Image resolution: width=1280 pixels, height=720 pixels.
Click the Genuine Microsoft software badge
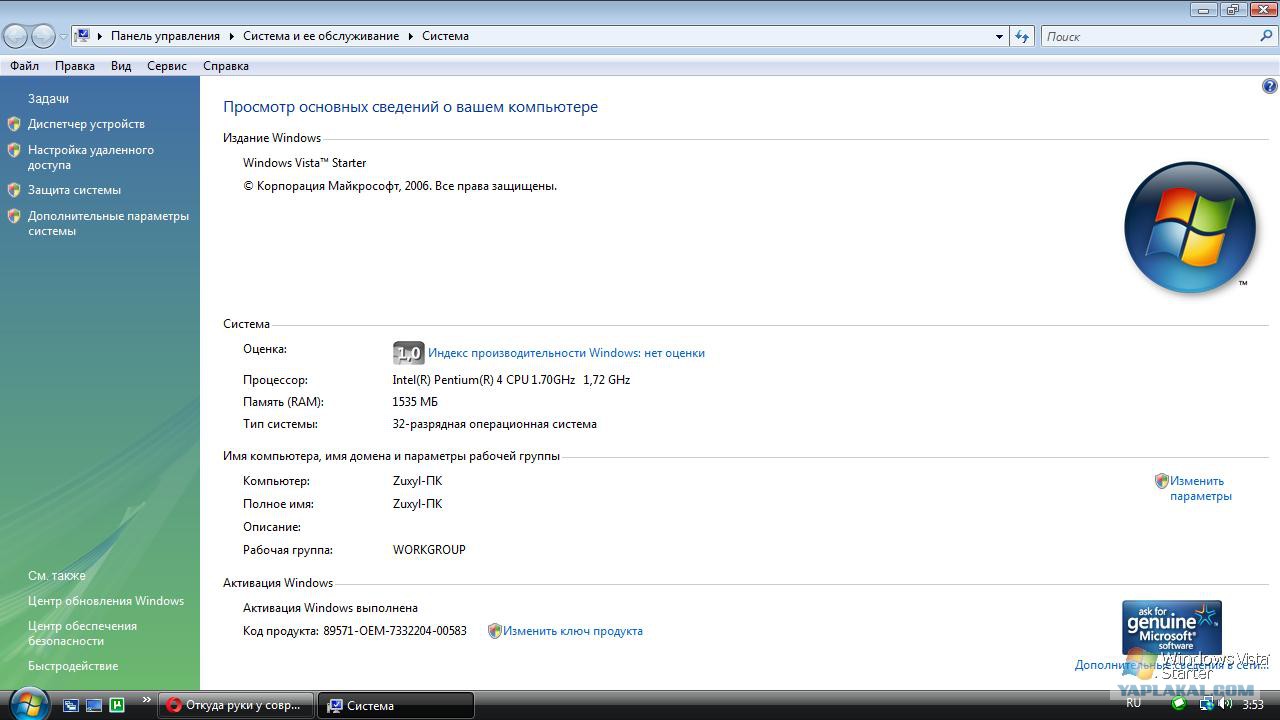(x=1172, y=627)
